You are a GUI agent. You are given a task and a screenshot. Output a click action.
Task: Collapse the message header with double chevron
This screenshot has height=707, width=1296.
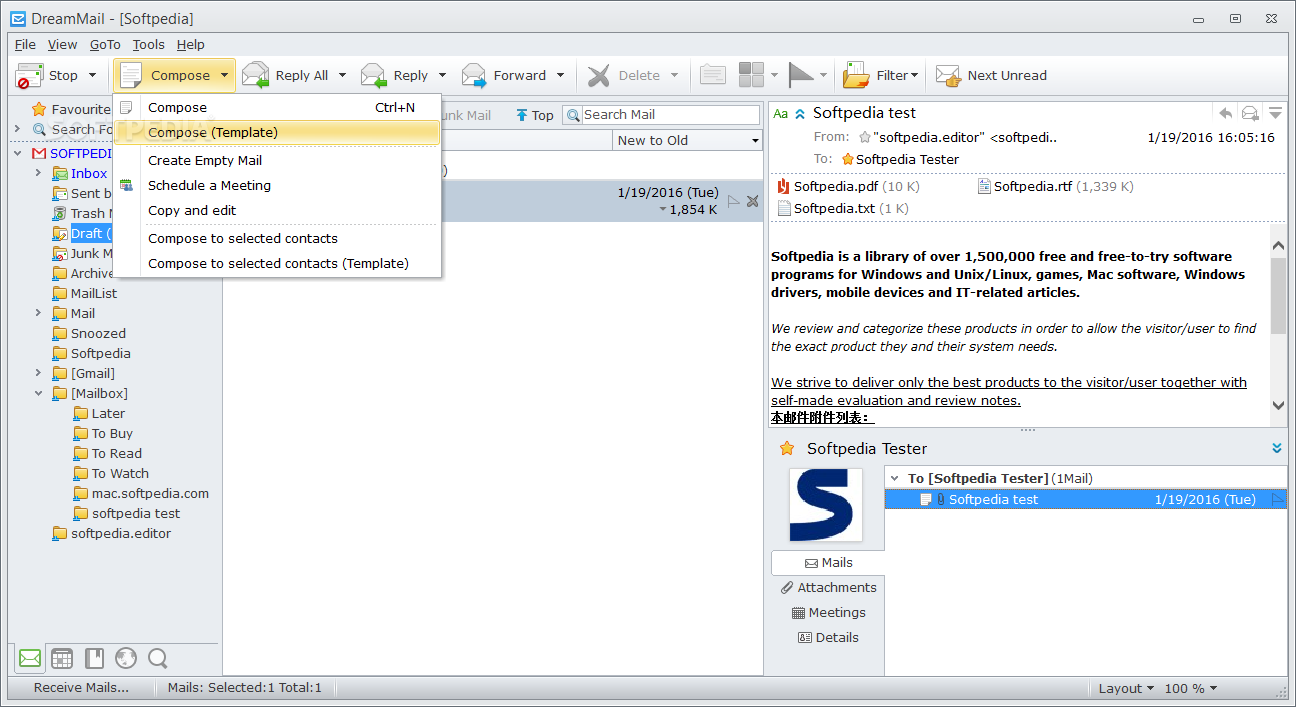coord(800,114)
